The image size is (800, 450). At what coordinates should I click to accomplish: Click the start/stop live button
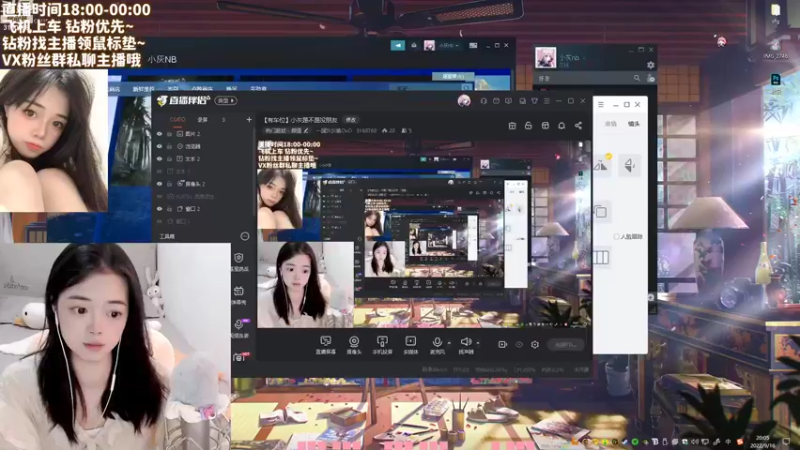[565, 344]
